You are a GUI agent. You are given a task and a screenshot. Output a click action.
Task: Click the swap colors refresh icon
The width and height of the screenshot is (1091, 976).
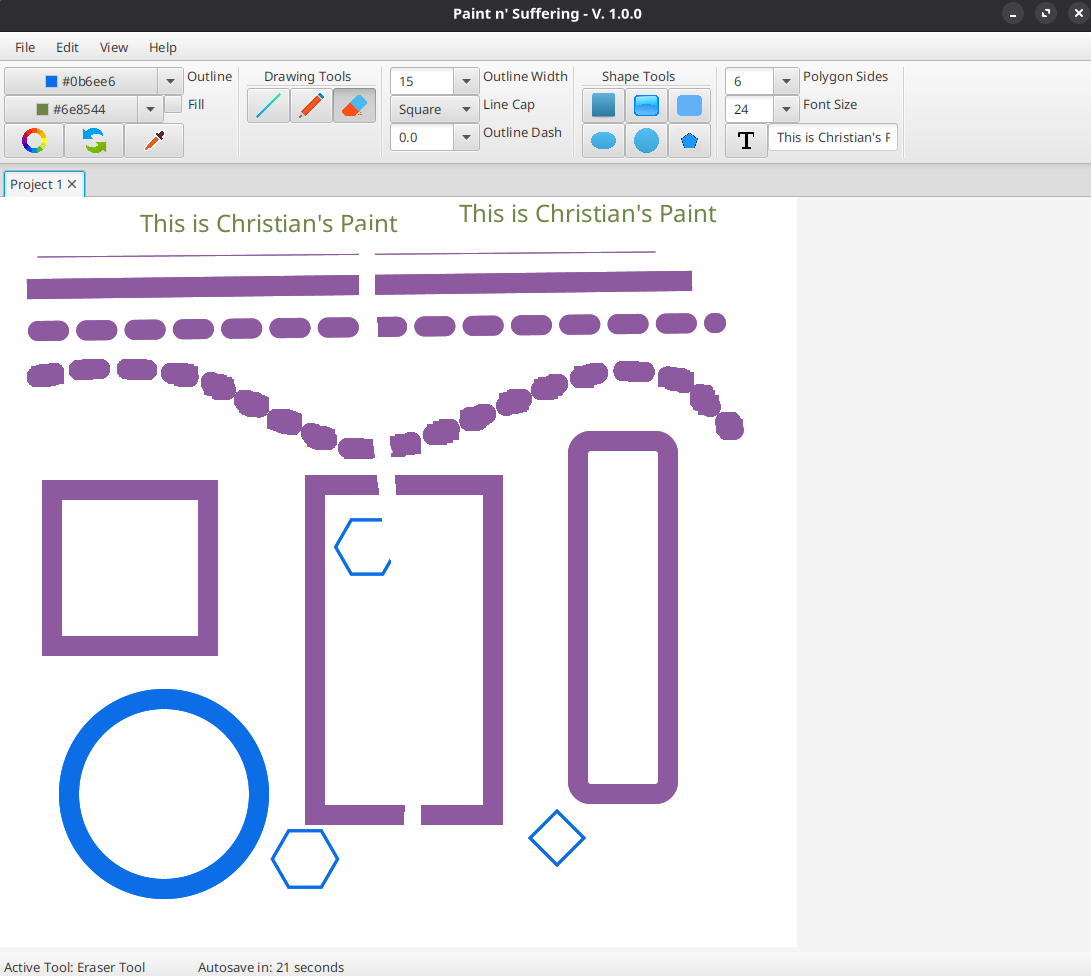point(94,141)
